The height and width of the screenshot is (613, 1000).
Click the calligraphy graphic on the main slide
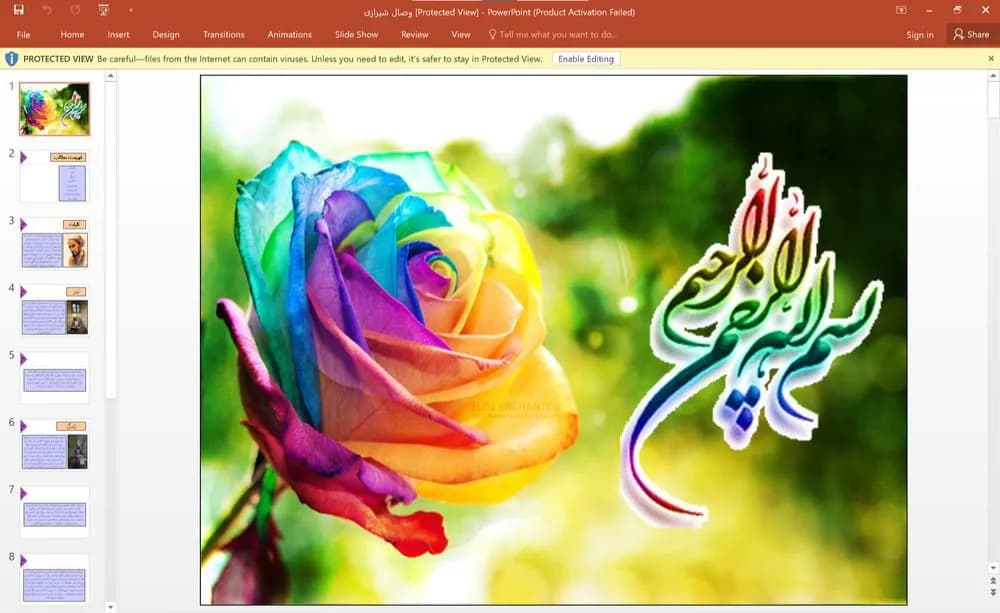[x=753, y=338]
